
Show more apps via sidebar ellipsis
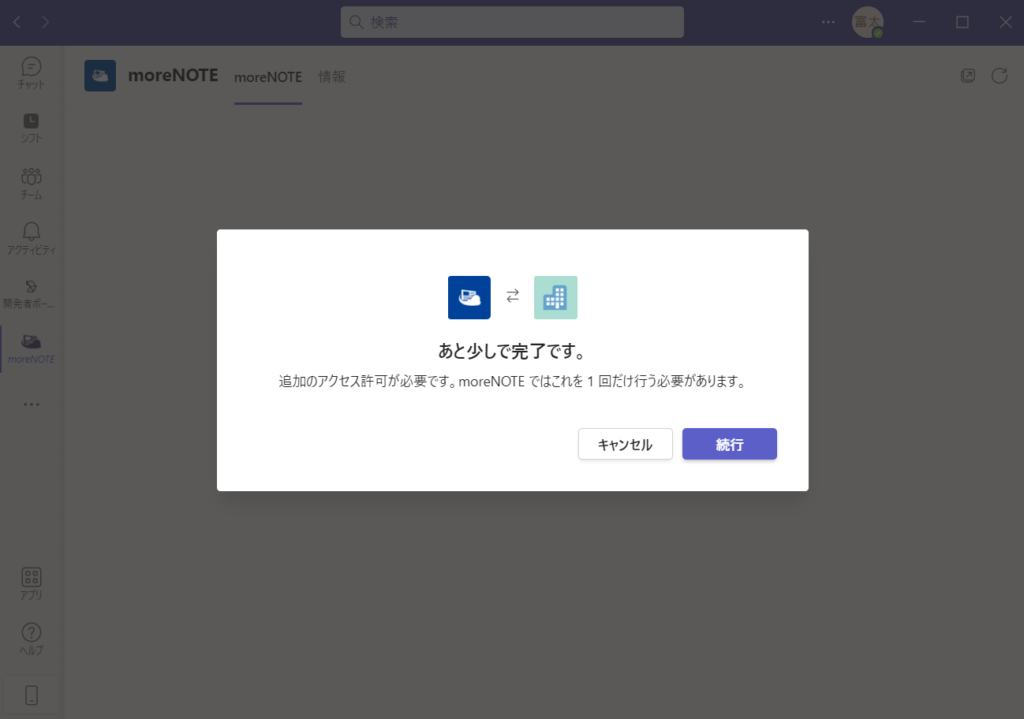(31, 404)
